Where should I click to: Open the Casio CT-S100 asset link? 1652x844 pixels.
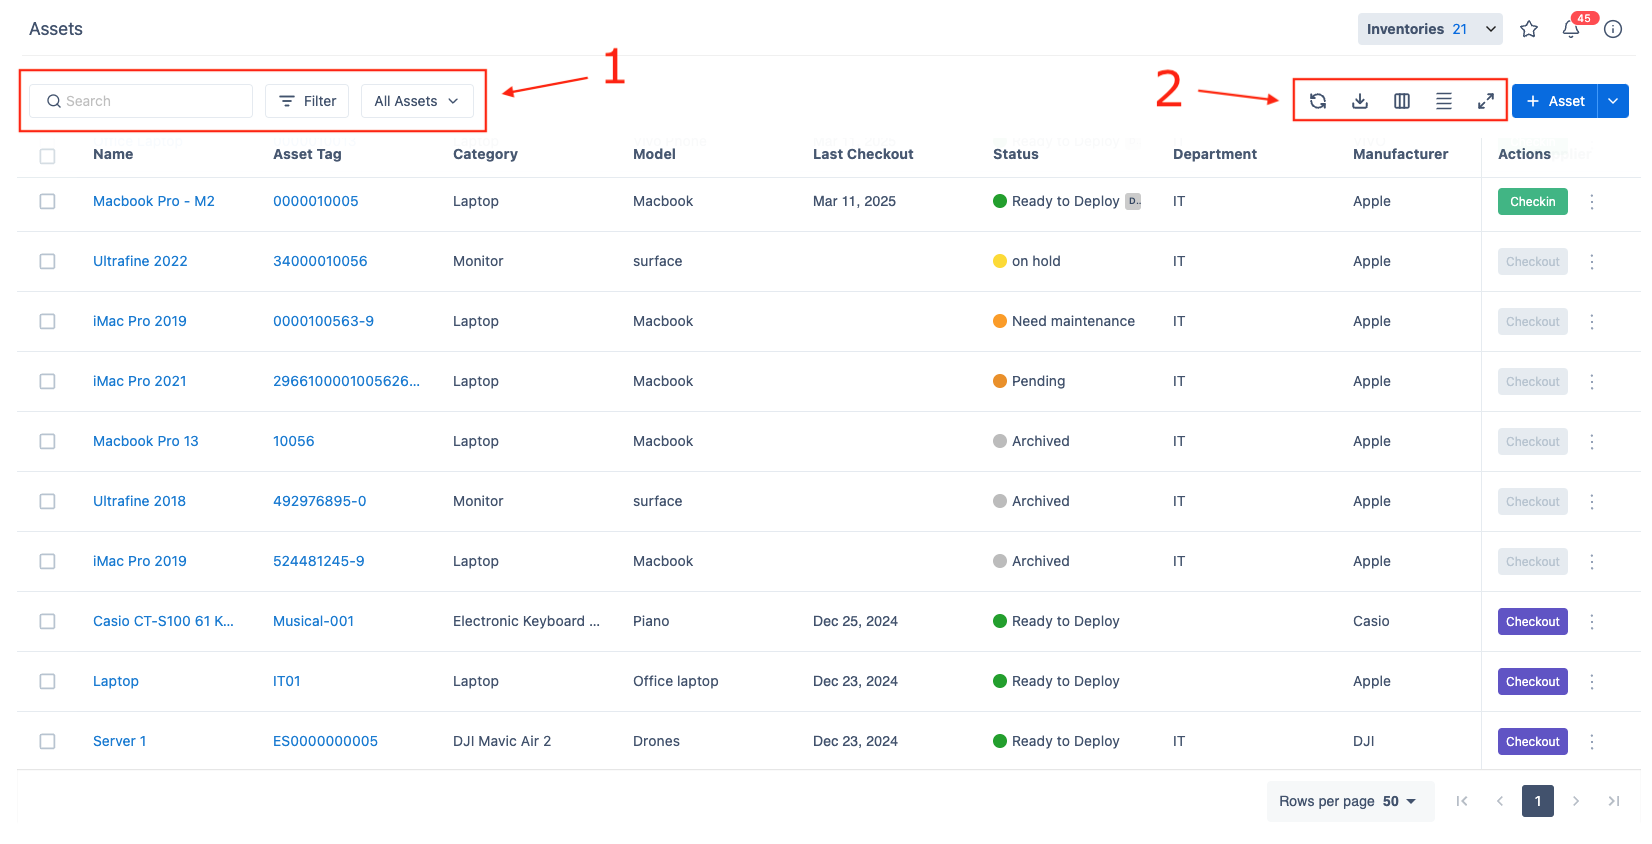[163, 621]
